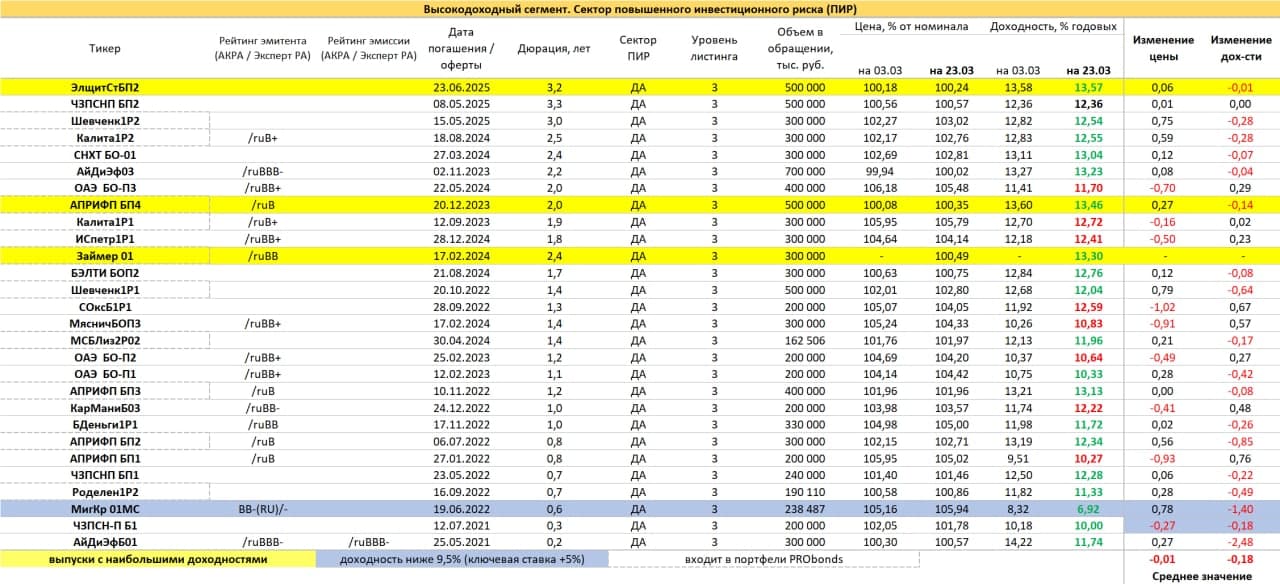Image resolution: width=1280 pixels, height=584 pixels.
Task: Select the 162 506 volume cell
Action: tap(798, 340)
